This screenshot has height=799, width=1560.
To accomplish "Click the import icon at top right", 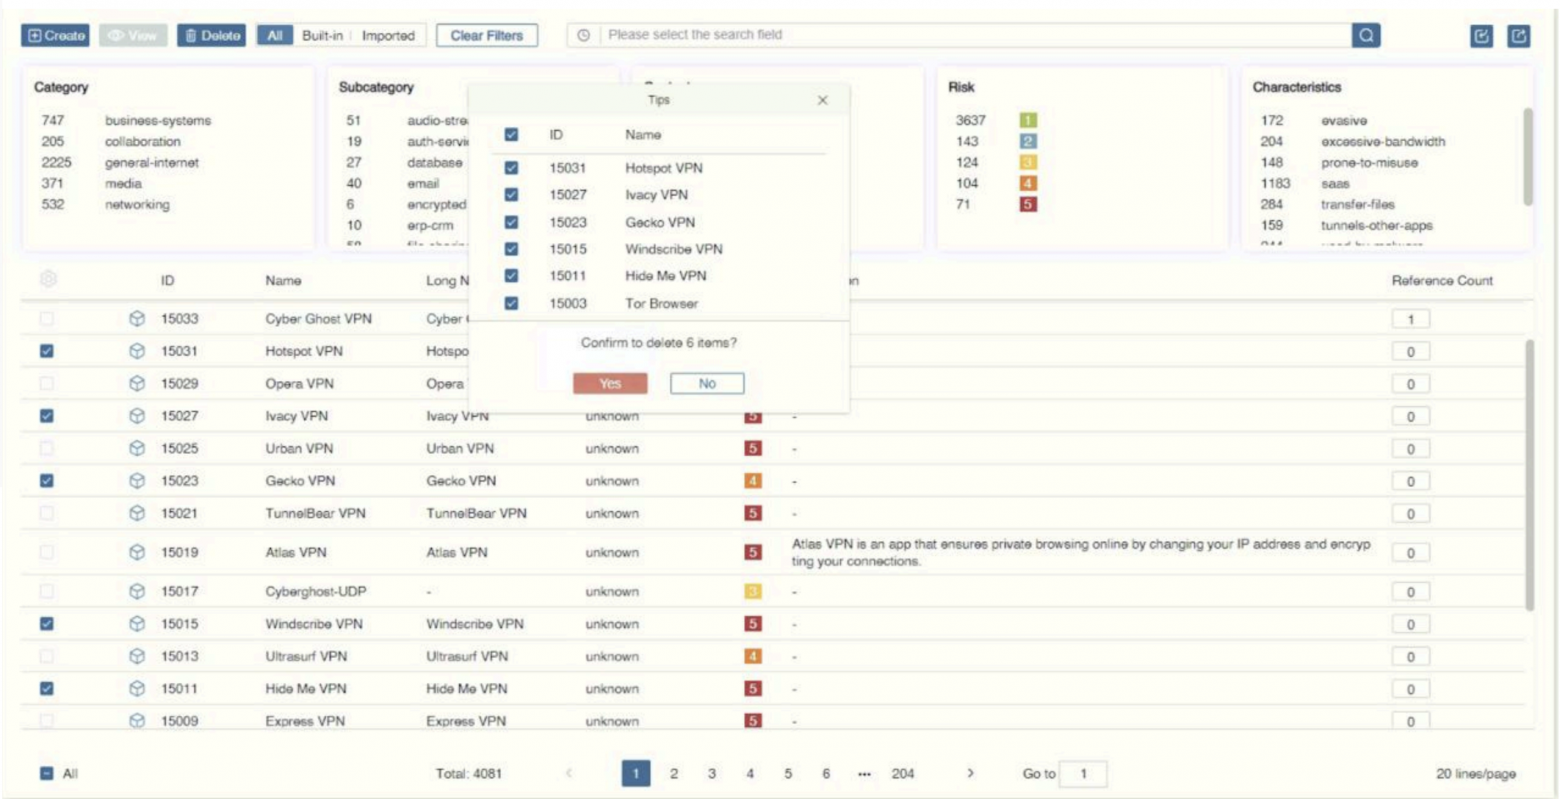I will [x=1482, y=36].
